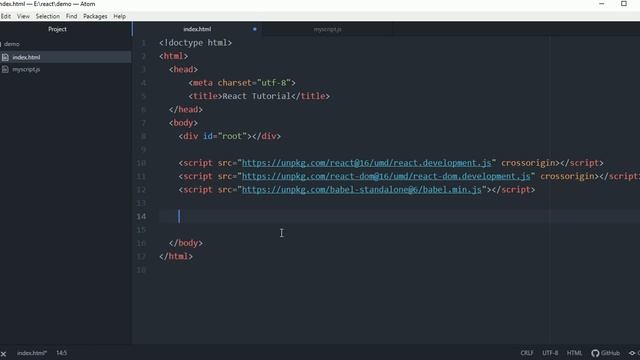Image resolution: width=640 pixels, height=360 pixels.
Task: Click the file icon beside index.html in tree
Action: (5, 57)
